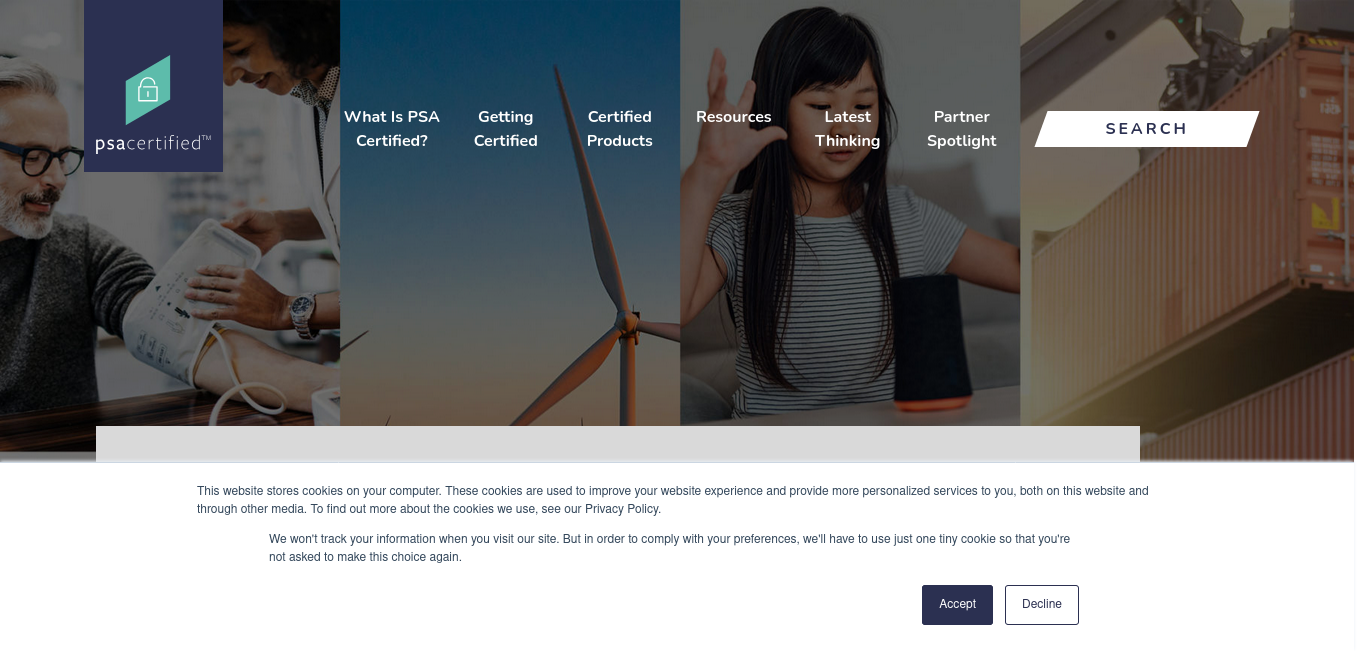
Task: Open the Getting Certified menu
Action: pyautogui.click(x=506, y=129)
